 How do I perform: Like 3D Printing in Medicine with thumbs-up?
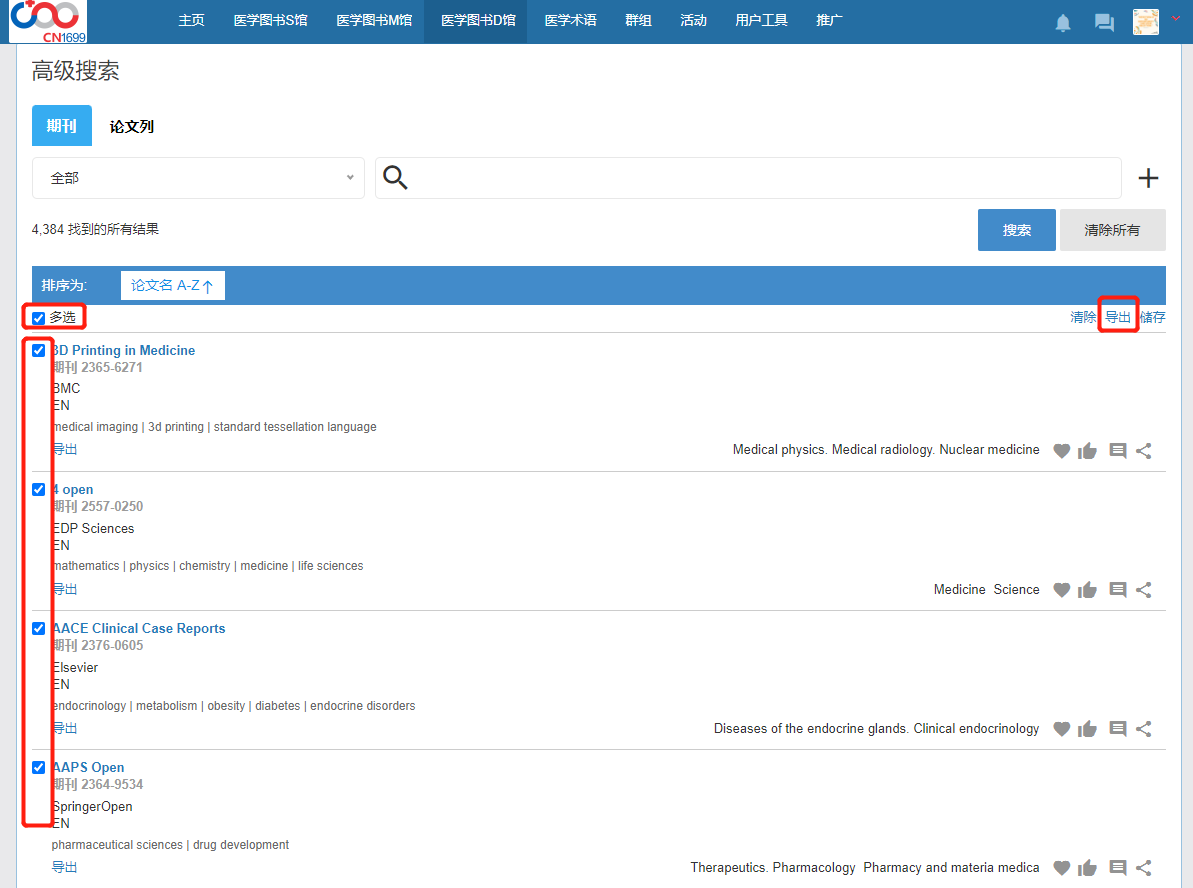pos(1087,450)
